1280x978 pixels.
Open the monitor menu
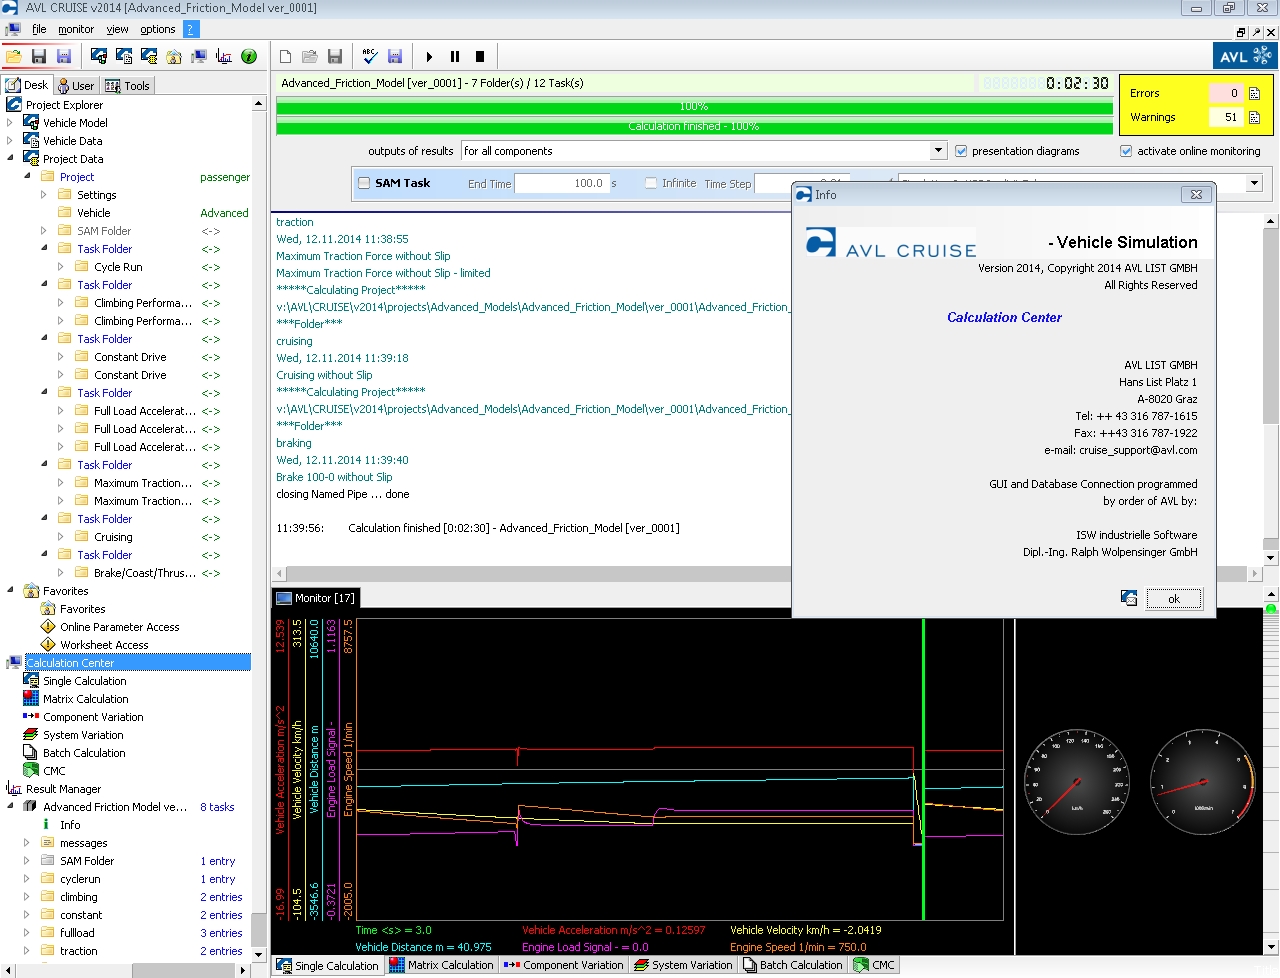pyautogui.click(x=76, y=29)
